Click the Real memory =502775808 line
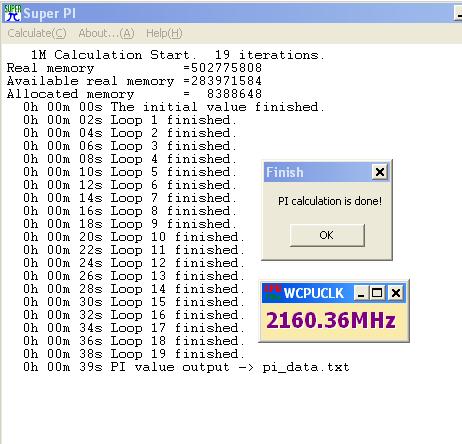The height and width of the screenshot is (444, 462). coord(134,68)
